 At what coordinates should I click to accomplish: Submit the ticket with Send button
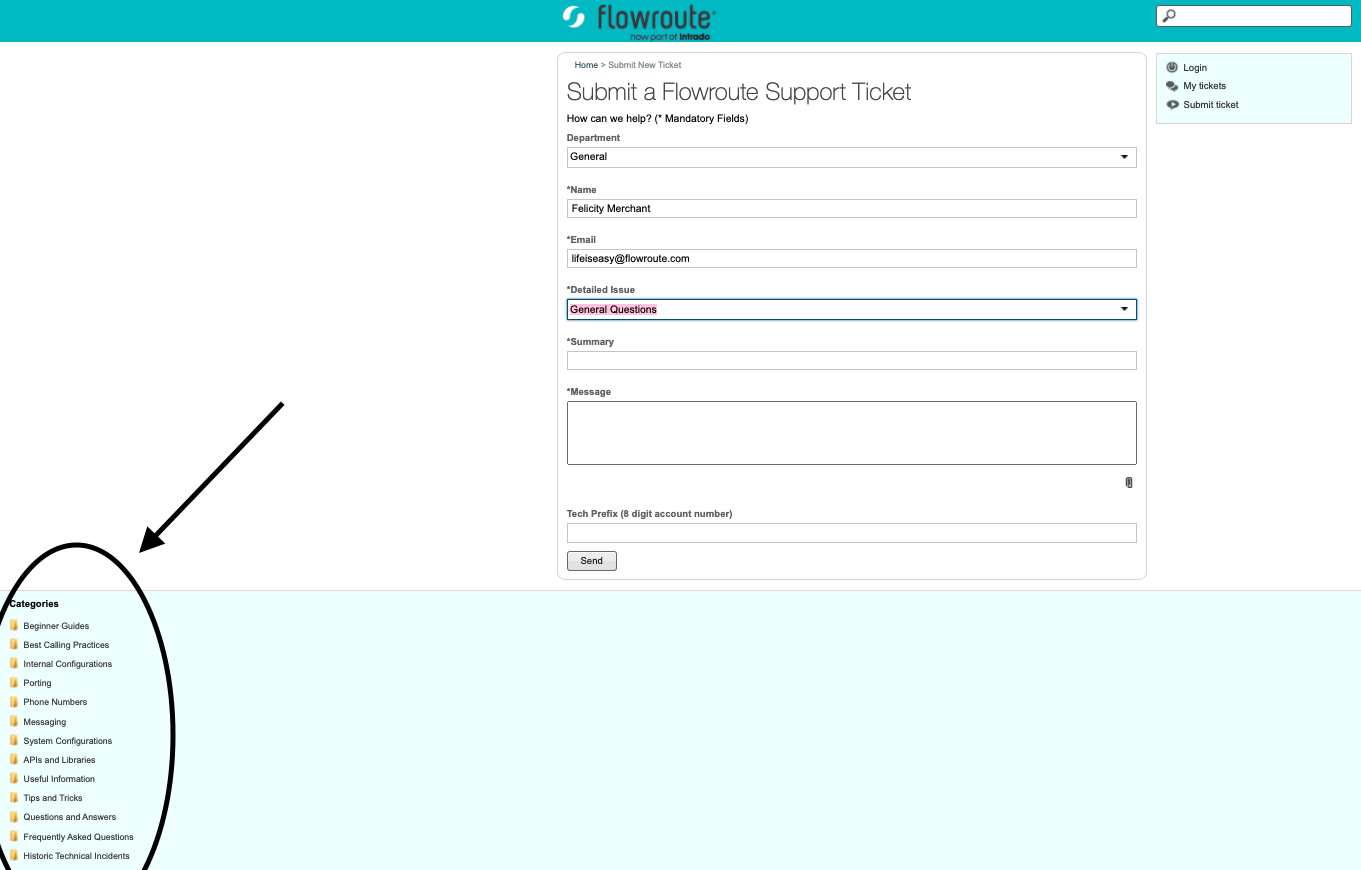click(x=592, y=561)
